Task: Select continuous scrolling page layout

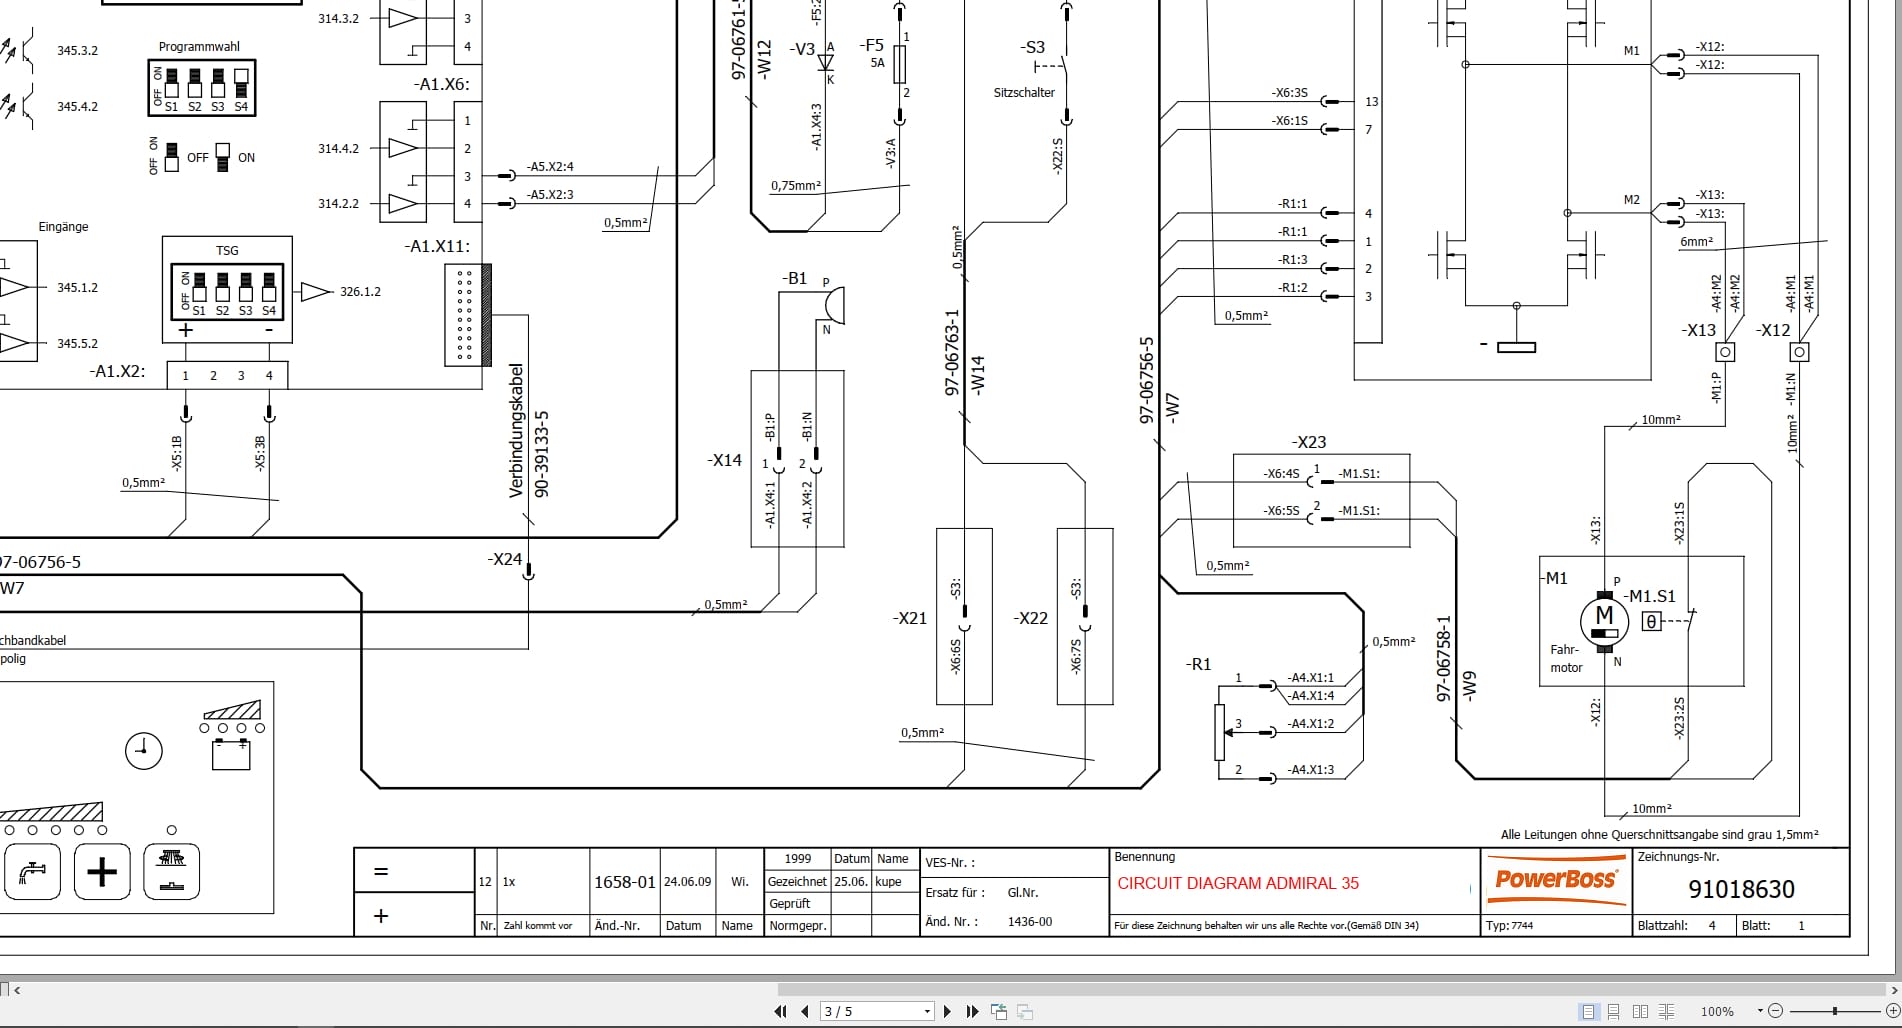Action: click(x=1614, y=1011)
